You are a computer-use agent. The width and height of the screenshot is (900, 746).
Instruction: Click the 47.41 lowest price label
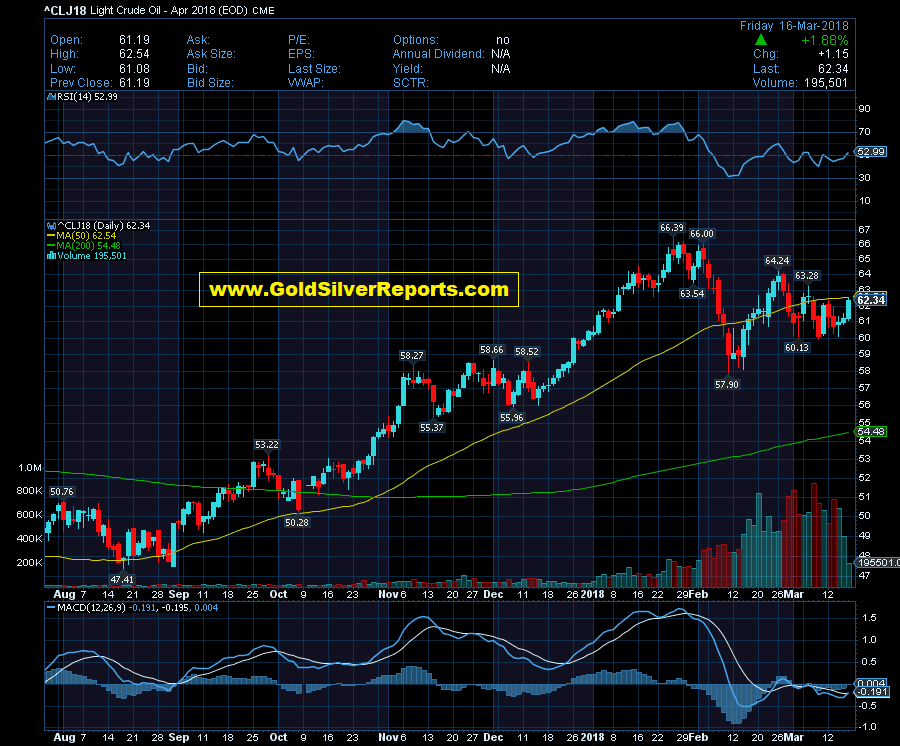(122, 580)
